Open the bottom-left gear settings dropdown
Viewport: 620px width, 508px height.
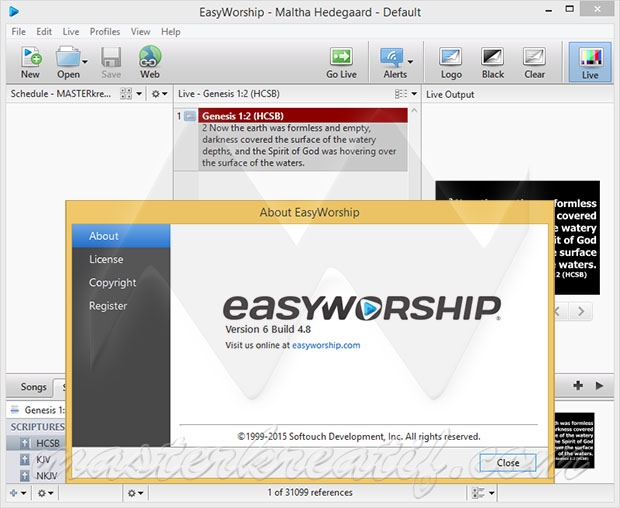[45, 493]
